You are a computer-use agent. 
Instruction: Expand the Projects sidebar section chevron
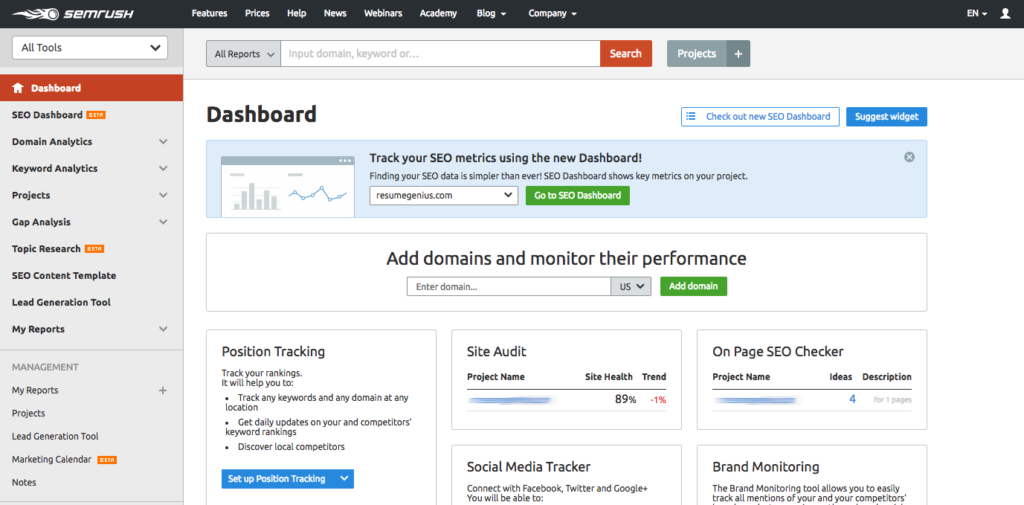(x=163, y=195)
